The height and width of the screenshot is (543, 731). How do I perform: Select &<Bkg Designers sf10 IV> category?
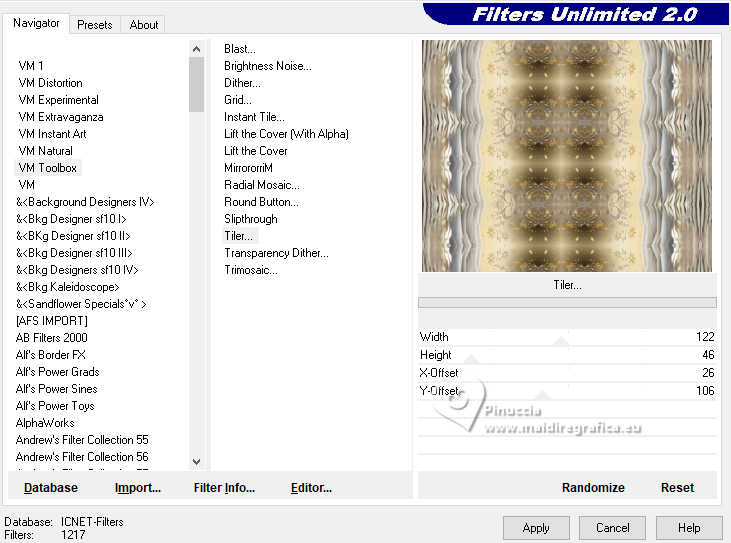(x=77, y=270)
